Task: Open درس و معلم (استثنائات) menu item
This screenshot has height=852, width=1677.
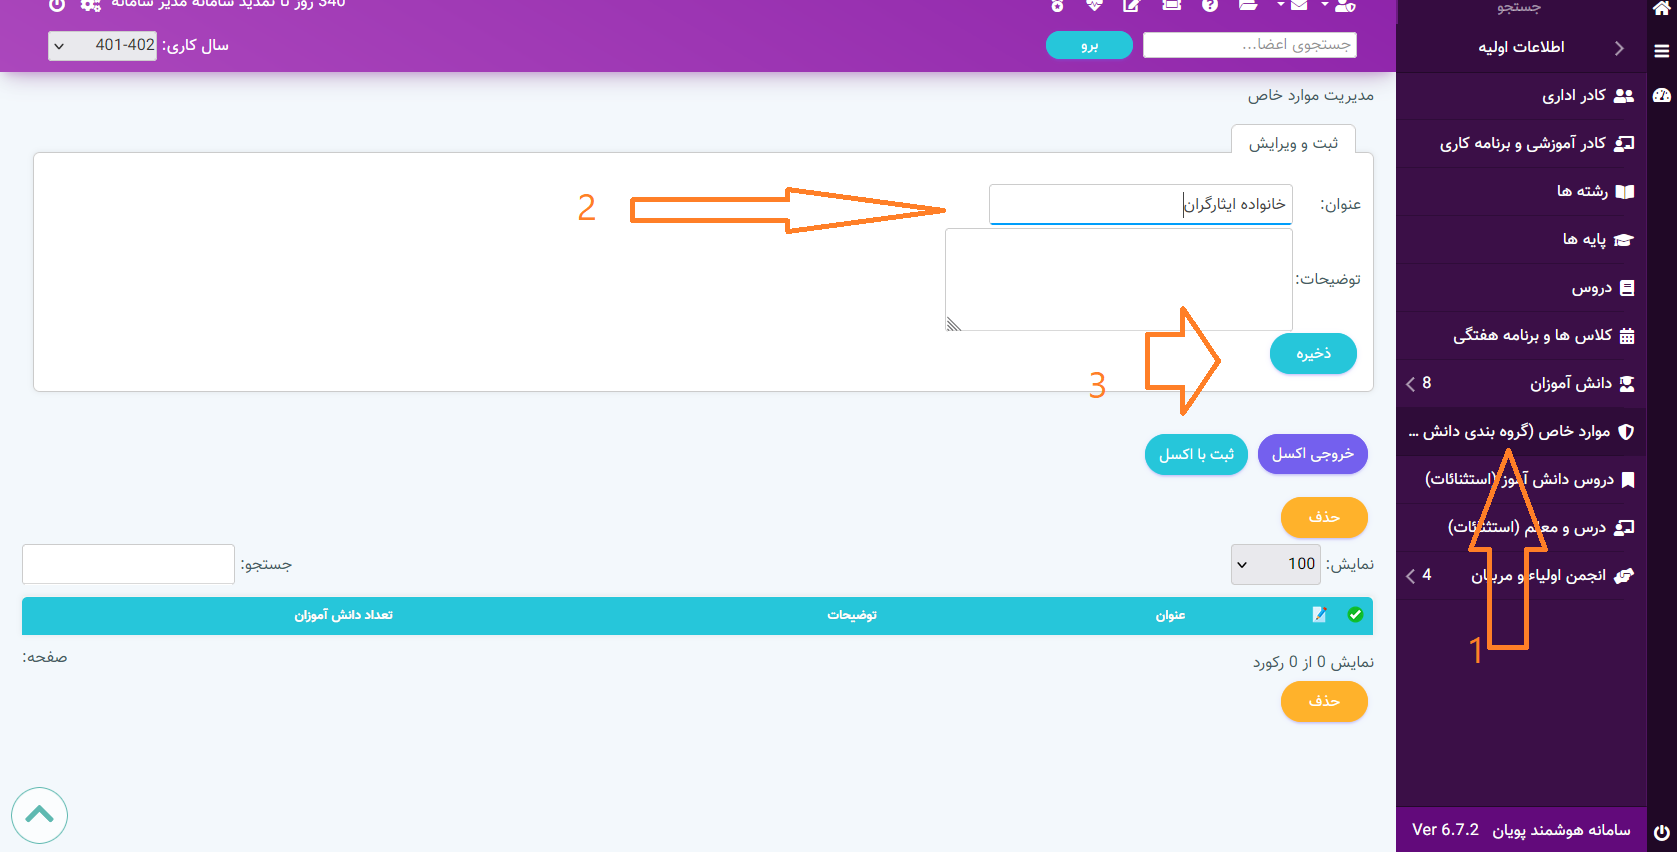Action: 1521,528
